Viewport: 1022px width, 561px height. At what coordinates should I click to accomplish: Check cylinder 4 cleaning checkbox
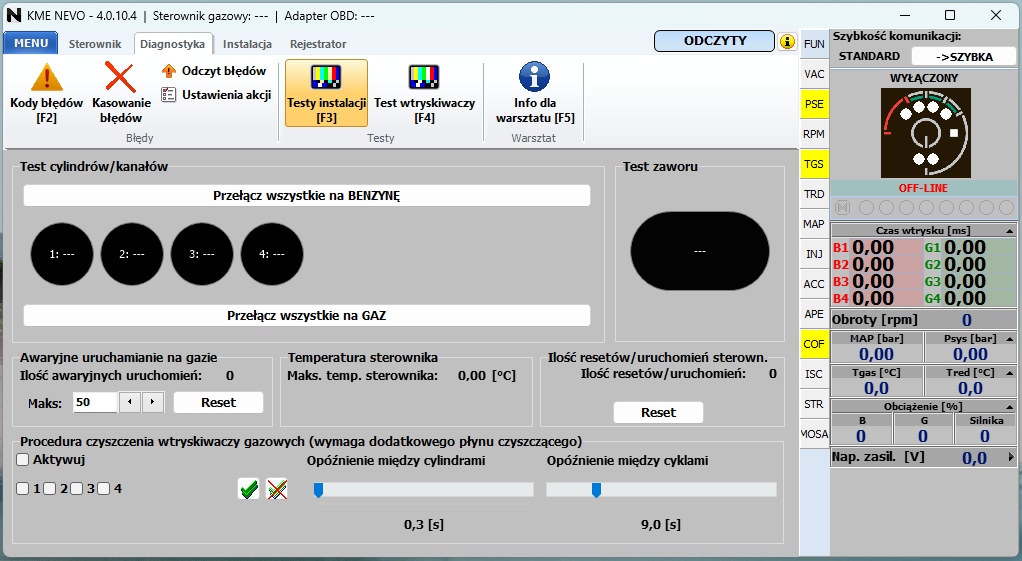[x=104, y=489]
